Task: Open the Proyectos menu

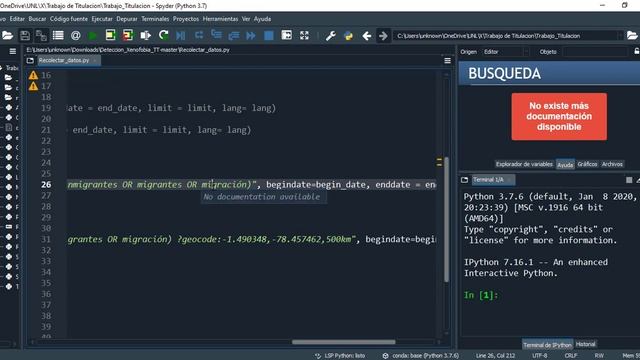Action: click(186, 19)
